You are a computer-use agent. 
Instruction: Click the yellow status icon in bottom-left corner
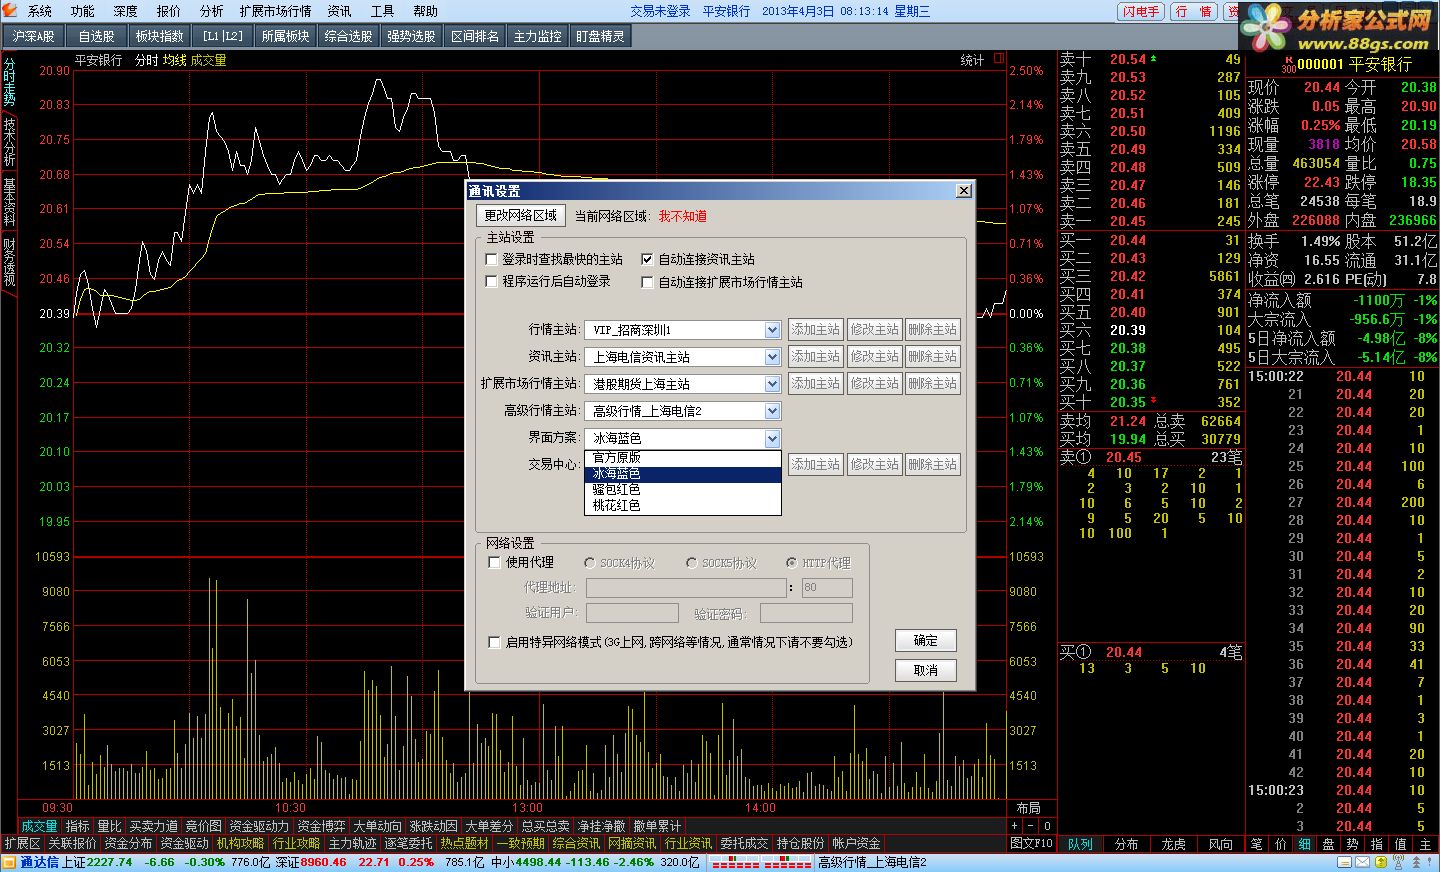coord(9,862)
